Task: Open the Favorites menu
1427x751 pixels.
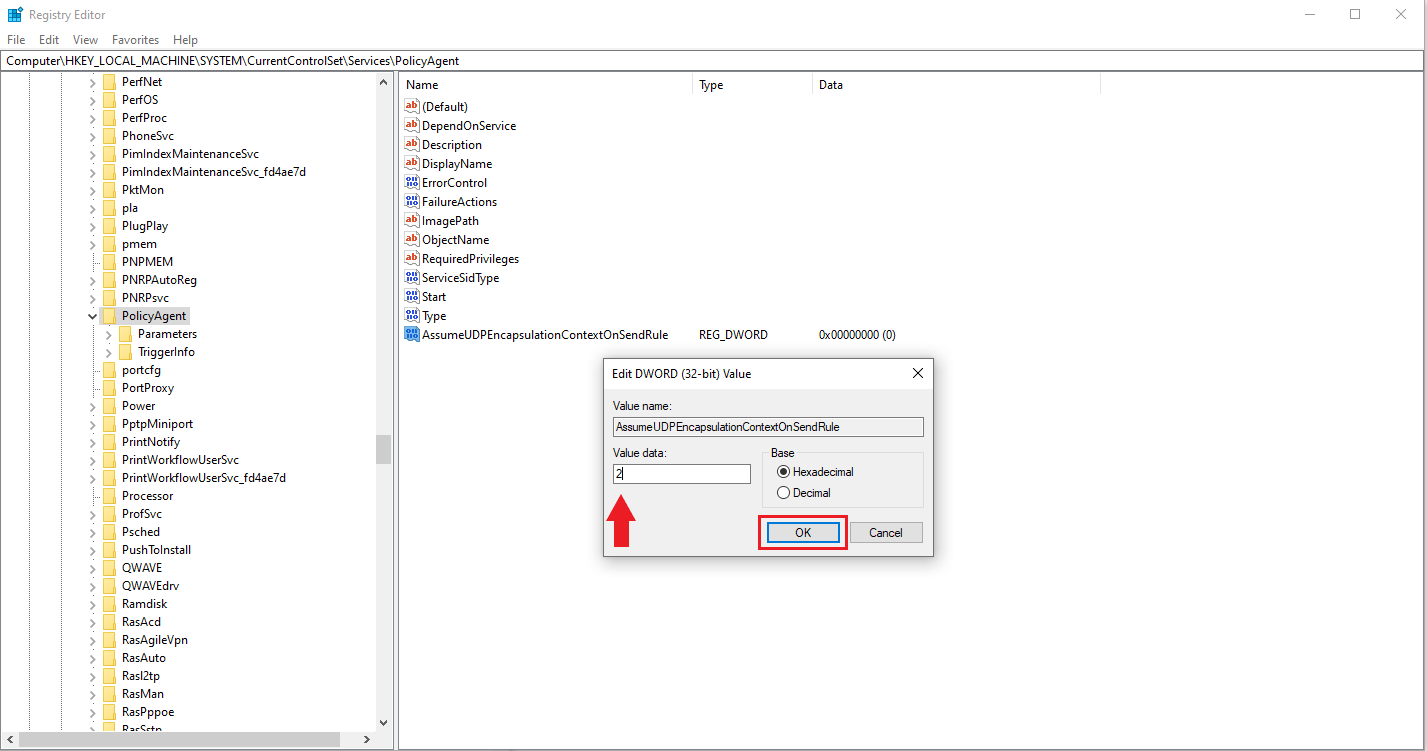Action: [x=135, y=40]
